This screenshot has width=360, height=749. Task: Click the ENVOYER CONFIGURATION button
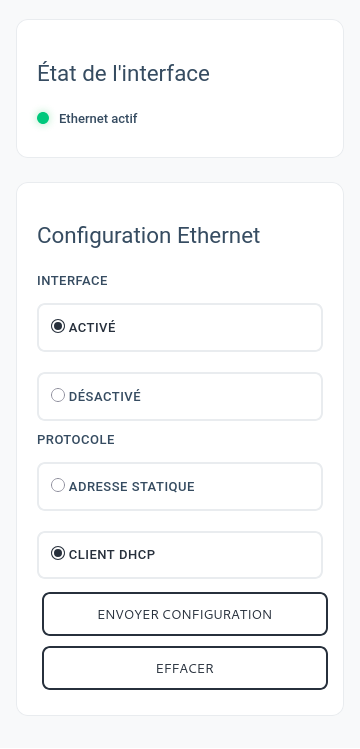tap(185, 614)
